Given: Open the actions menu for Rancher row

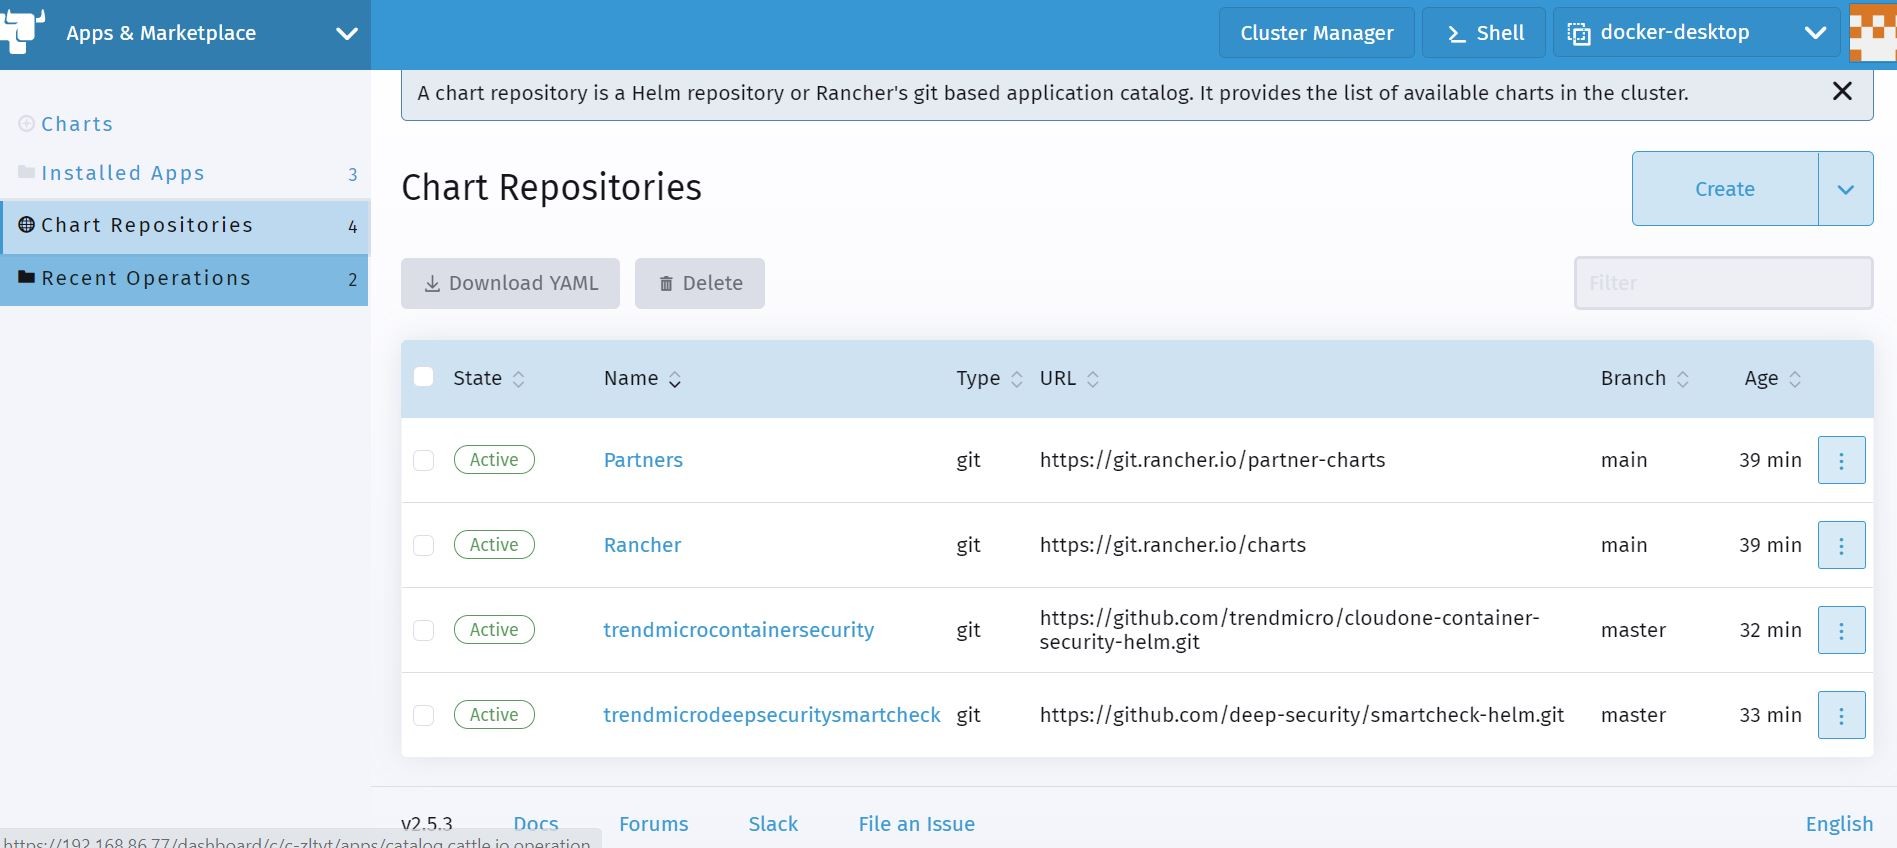Looking at the screenshot, I should (x=1841, y=545).
